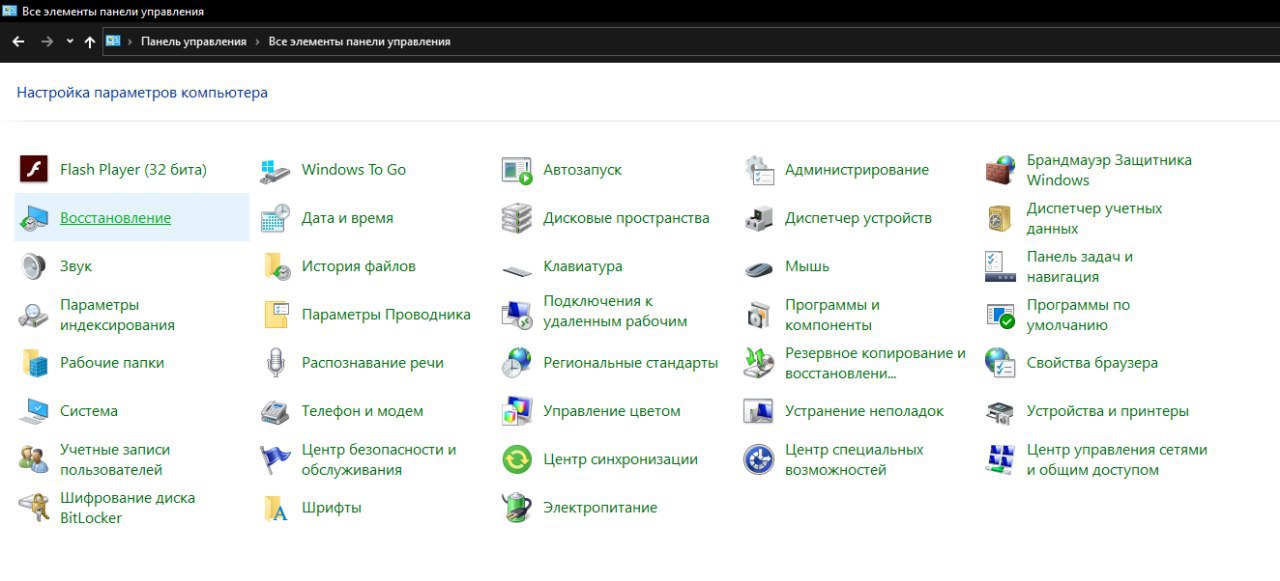Viewport: 1280px width, 581px height.
Task: Open the Устройства и принтеры icon
Action: 1001,411
